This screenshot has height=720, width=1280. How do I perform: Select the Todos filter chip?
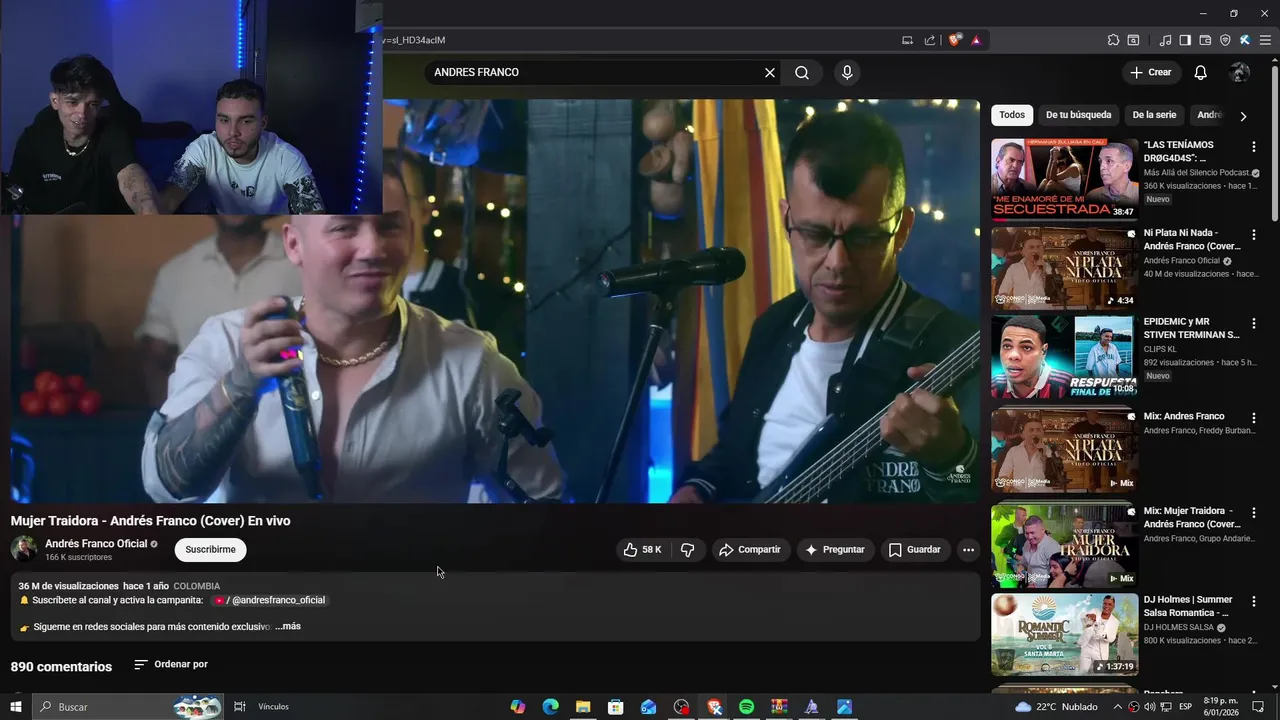pos(1012,115)
